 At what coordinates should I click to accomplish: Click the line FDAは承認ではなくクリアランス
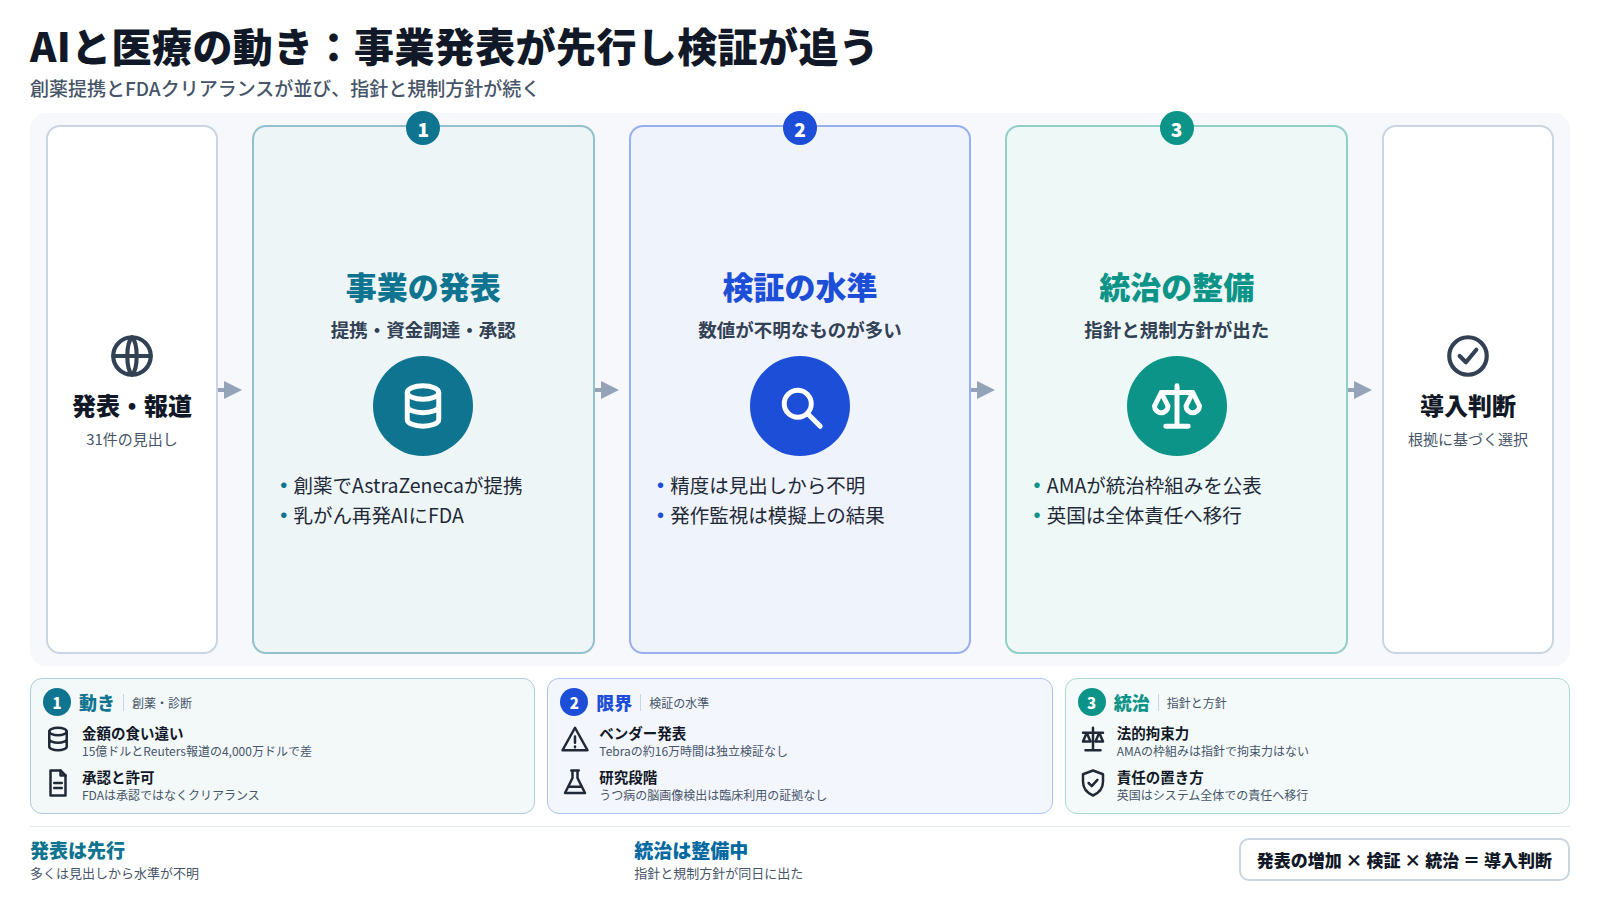click(x=171, y=795)
